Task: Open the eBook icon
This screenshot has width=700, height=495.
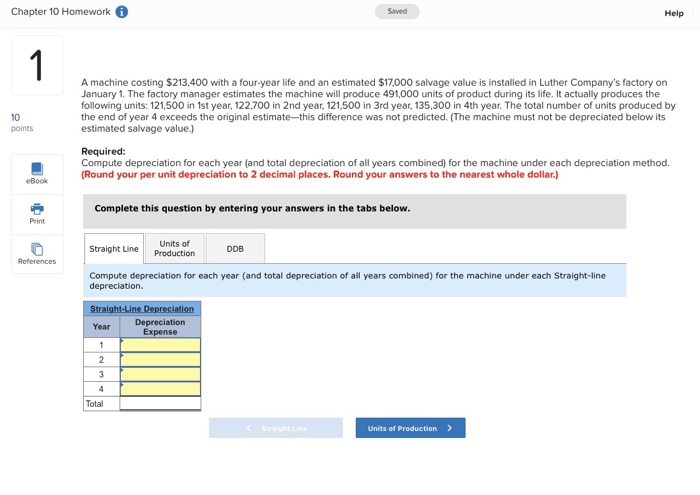Action: 37,169
